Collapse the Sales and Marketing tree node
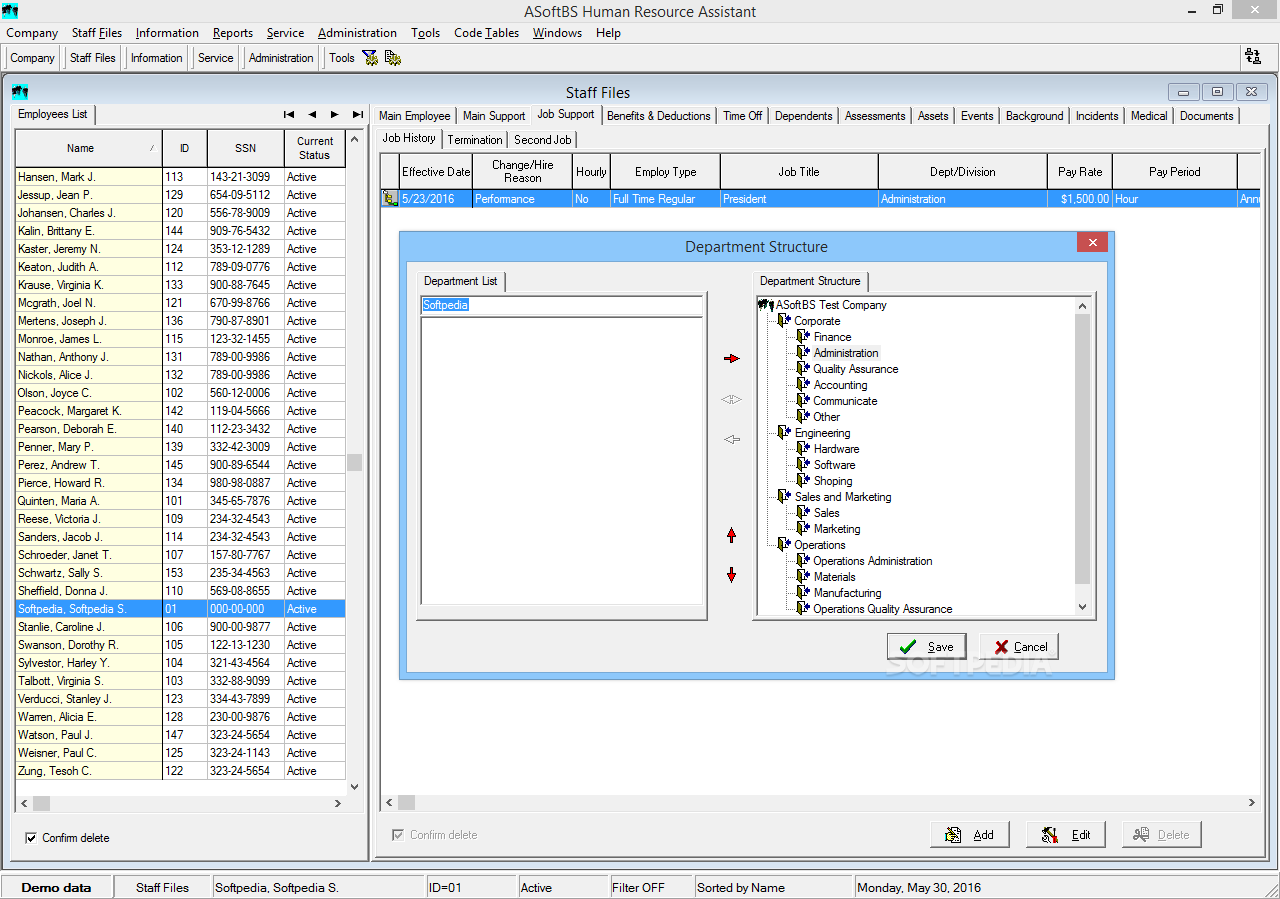Screen dimensions: 1280x899 point(784,497)
